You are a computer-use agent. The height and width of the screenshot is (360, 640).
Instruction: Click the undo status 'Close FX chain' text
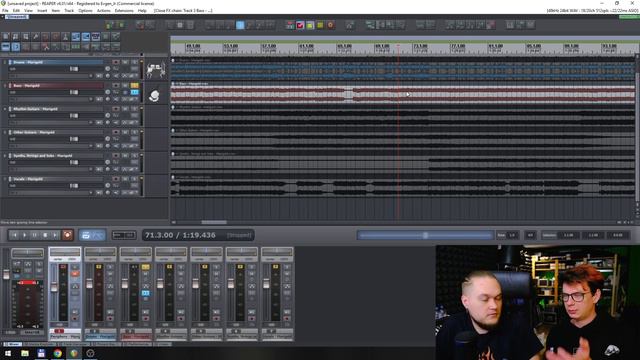[x=183, y=11]
